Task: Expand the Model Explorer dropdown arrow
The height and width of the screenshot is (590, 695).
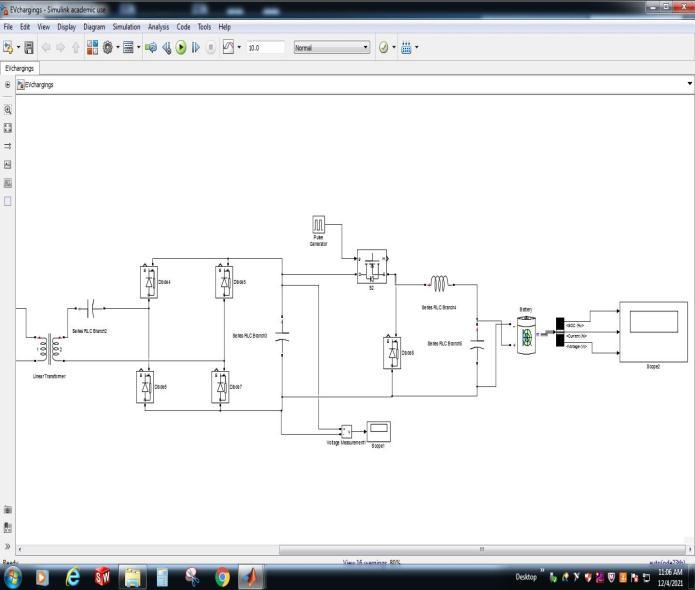Action: [139, 47]
